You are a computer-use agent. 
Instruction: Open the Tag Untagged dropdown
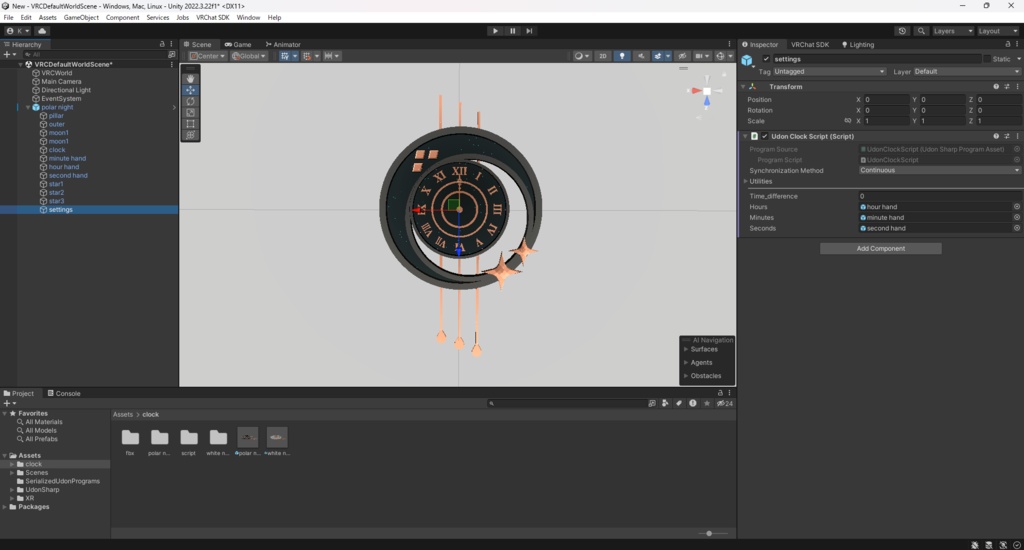829,72
